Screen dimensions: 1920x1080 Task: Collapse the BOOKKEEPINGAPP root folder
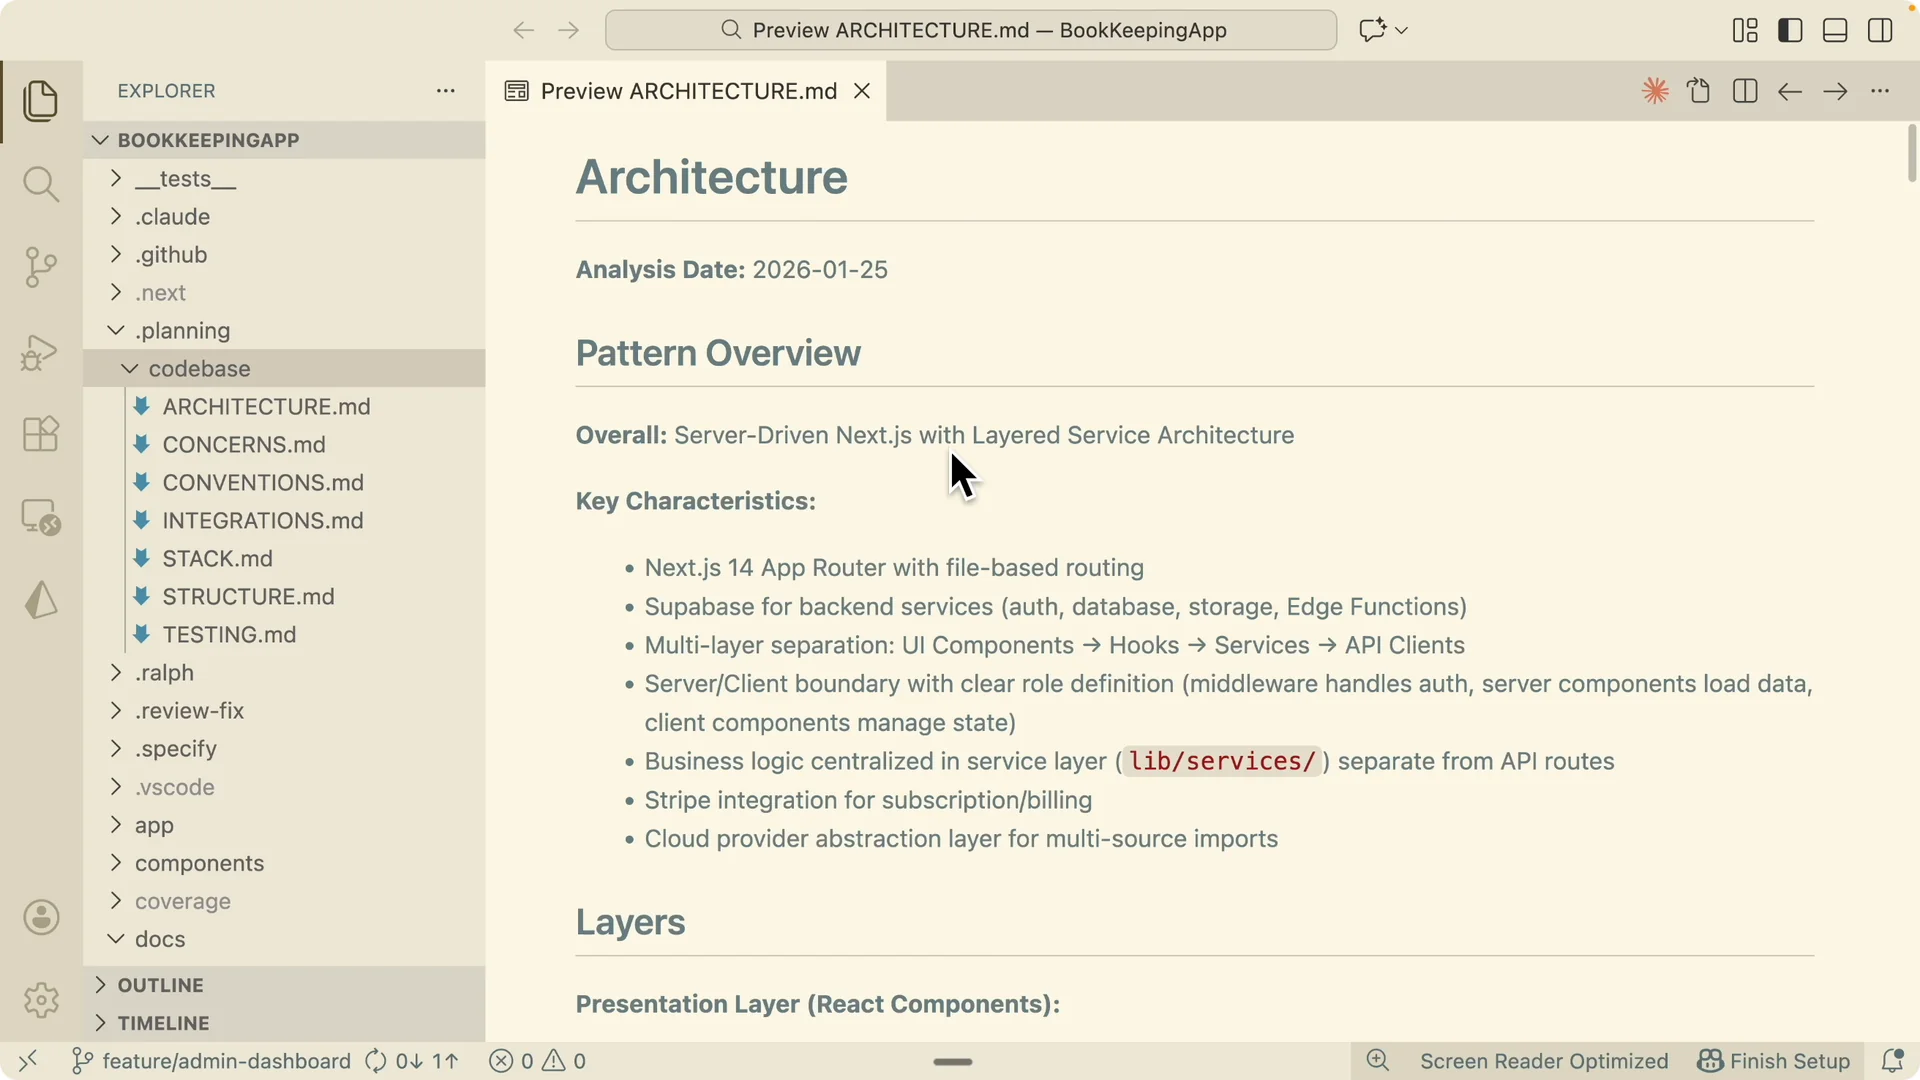coord(284,140)
